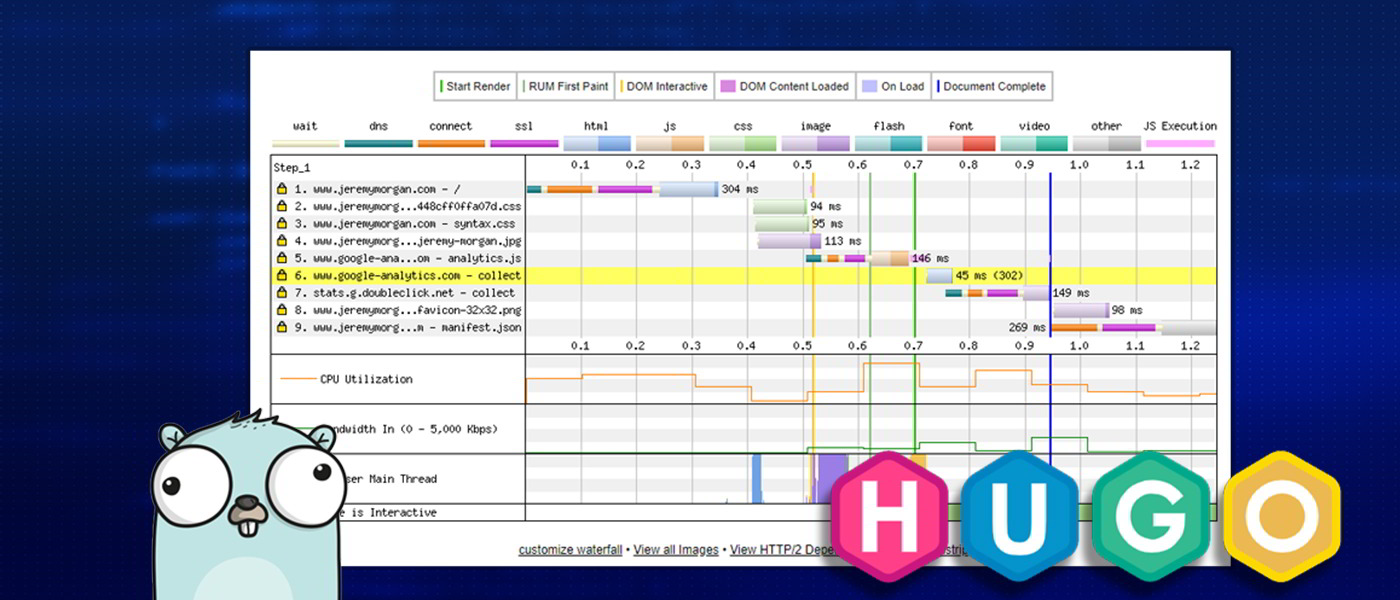Click the Document Complete legend entry
Image resolution: width=1400 pixels, height=600 pixels.
992,86
